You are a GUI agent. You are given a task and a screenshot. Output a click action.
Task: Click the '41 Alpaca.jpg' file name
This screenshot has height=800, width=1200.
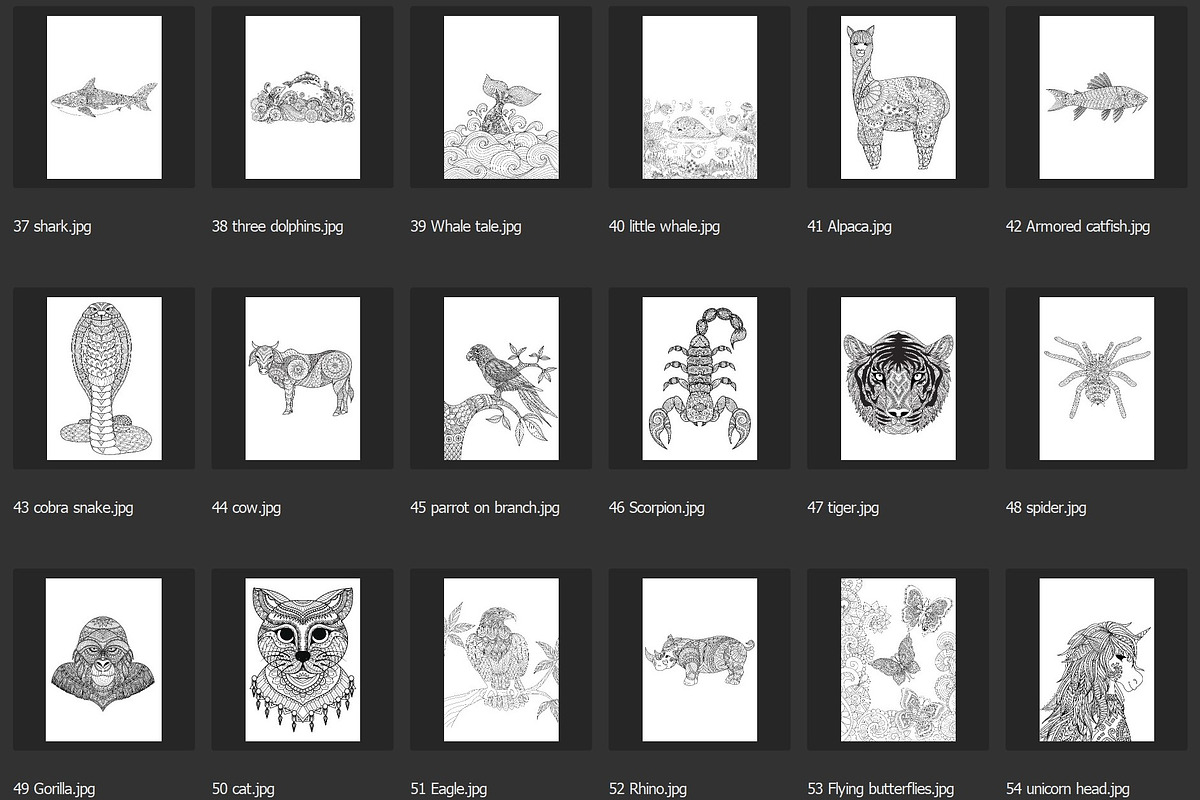(849, 227)
